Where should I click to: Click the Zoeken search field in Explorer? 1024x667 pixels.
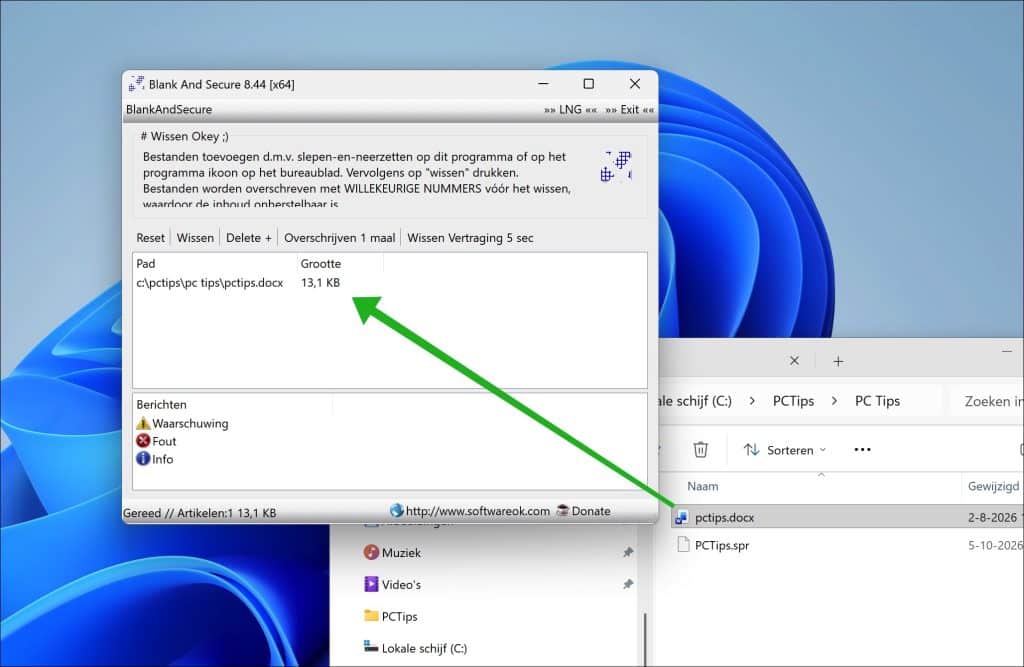pos(985,401)
